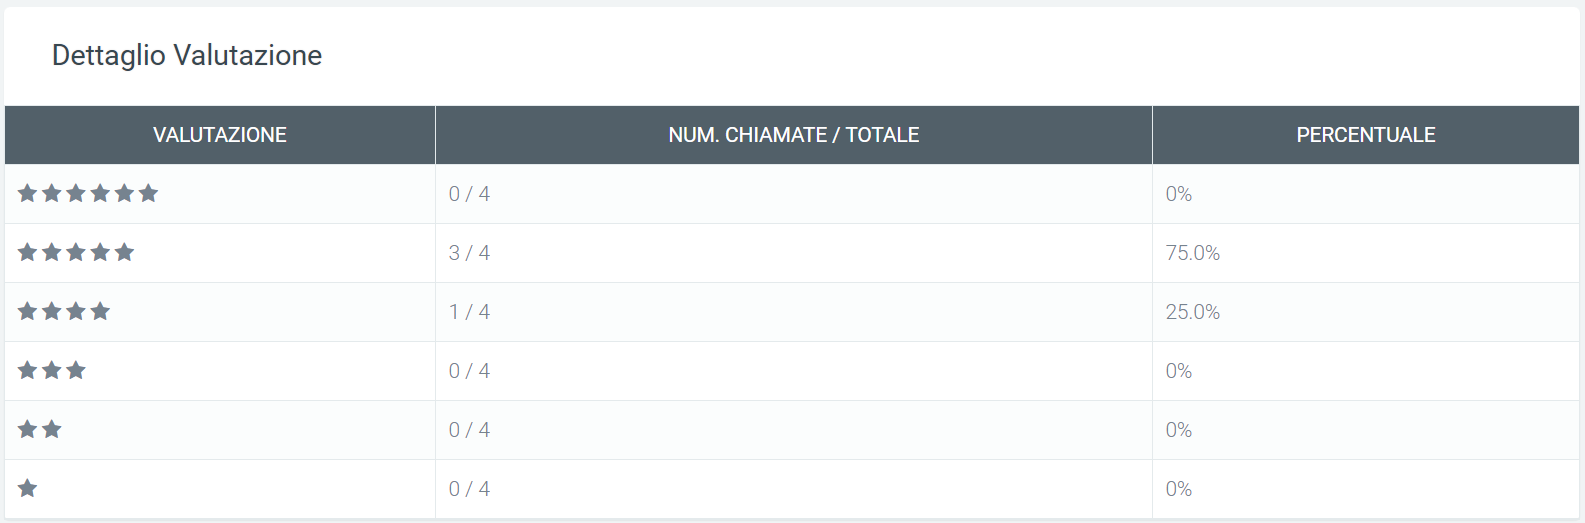
Task: Click 0 / 4 in one-star row
Action: coord(469,489)
